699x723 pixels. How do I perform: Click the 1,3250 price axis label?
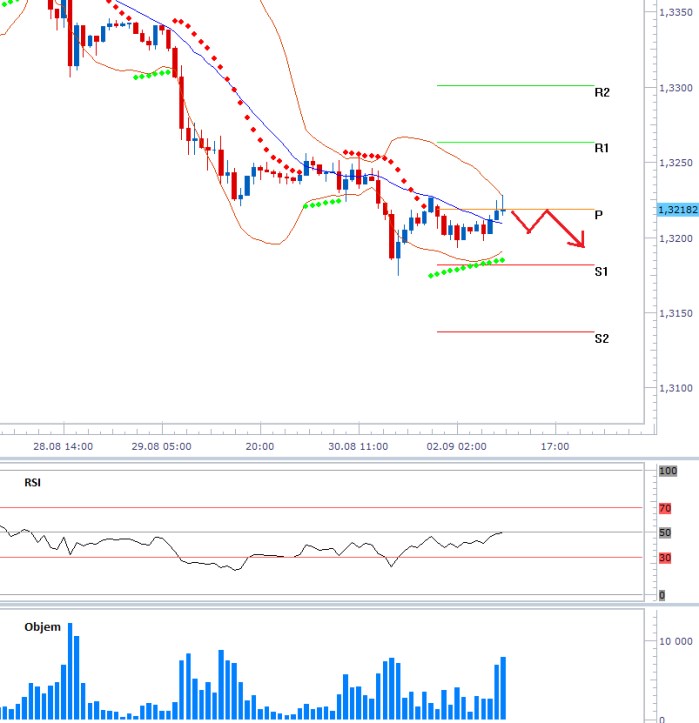[676, 163]
